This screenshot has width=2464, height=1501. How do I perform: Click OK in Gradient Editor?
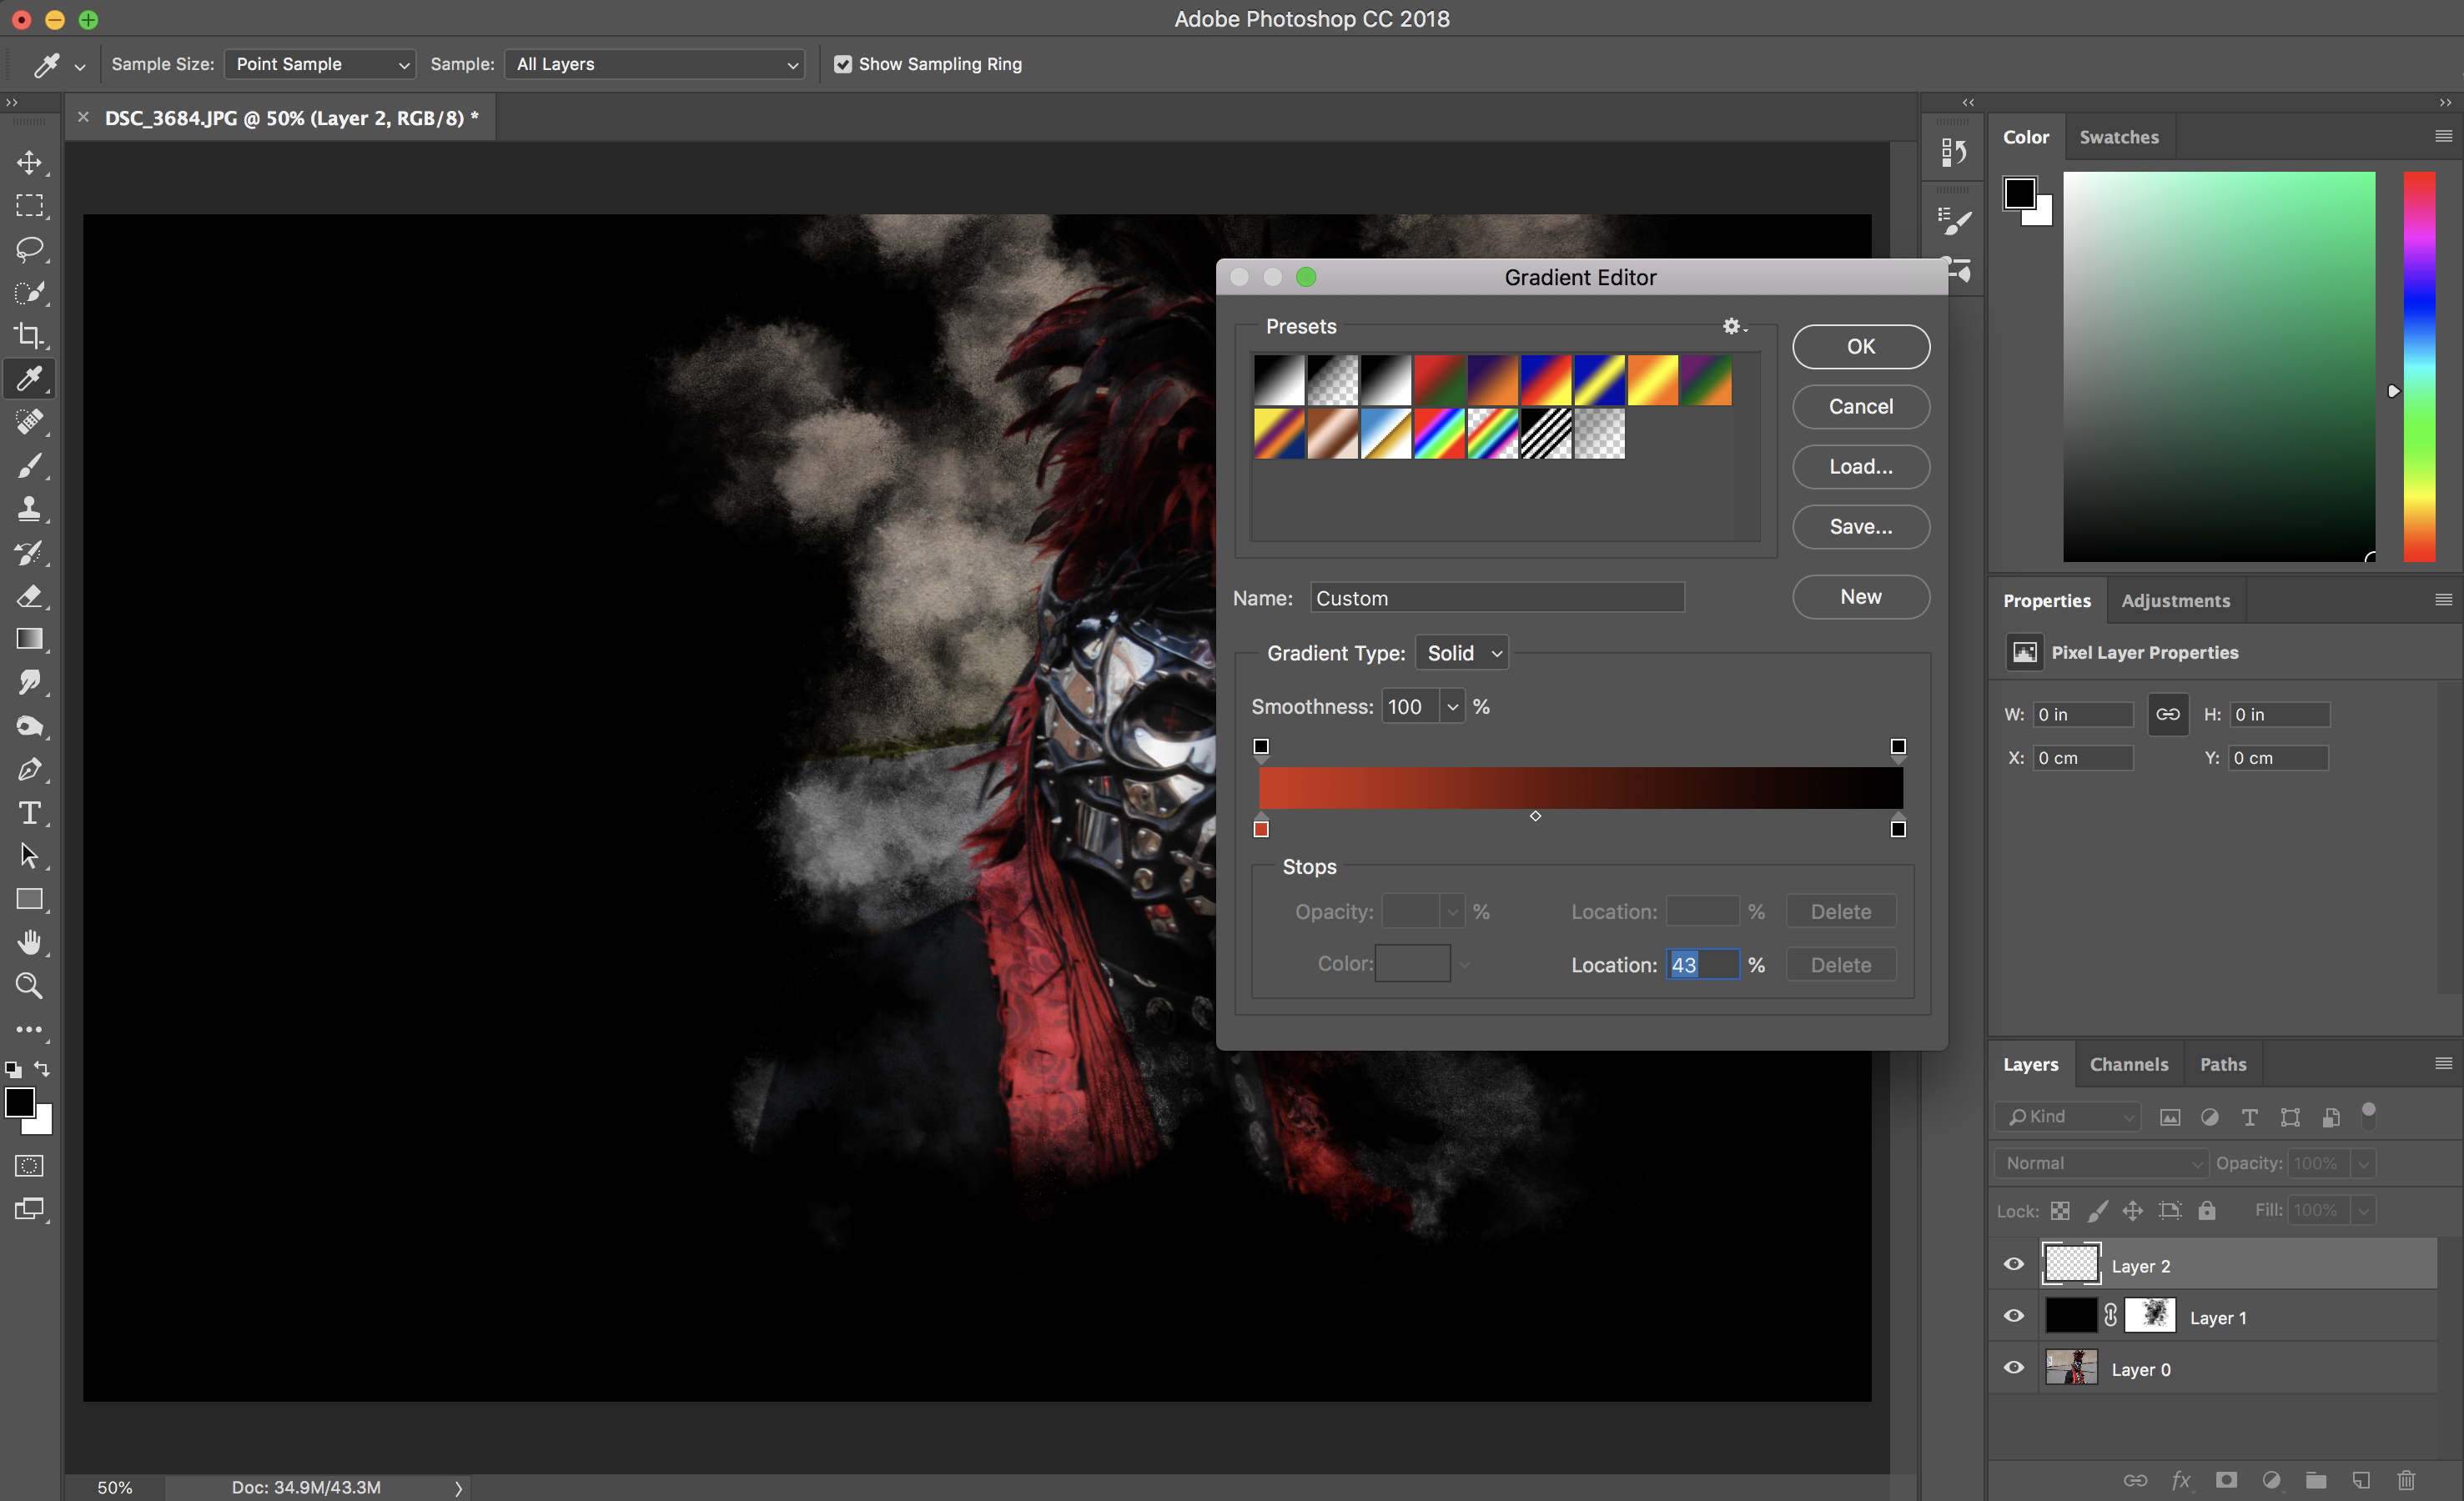[x=1860, y=346]
